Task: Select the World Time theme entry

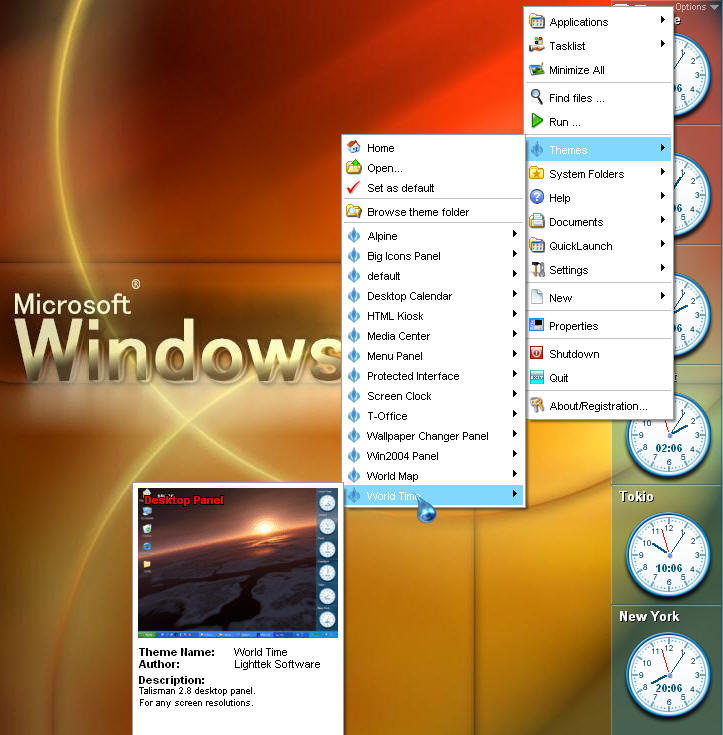Action: click(434, 495)
